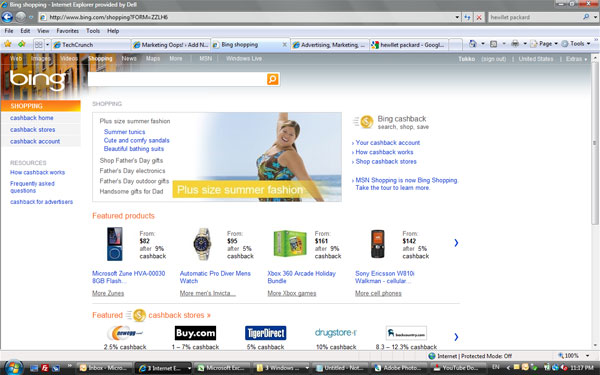Open the File menu
600x375 pixels.
[9, 31]
